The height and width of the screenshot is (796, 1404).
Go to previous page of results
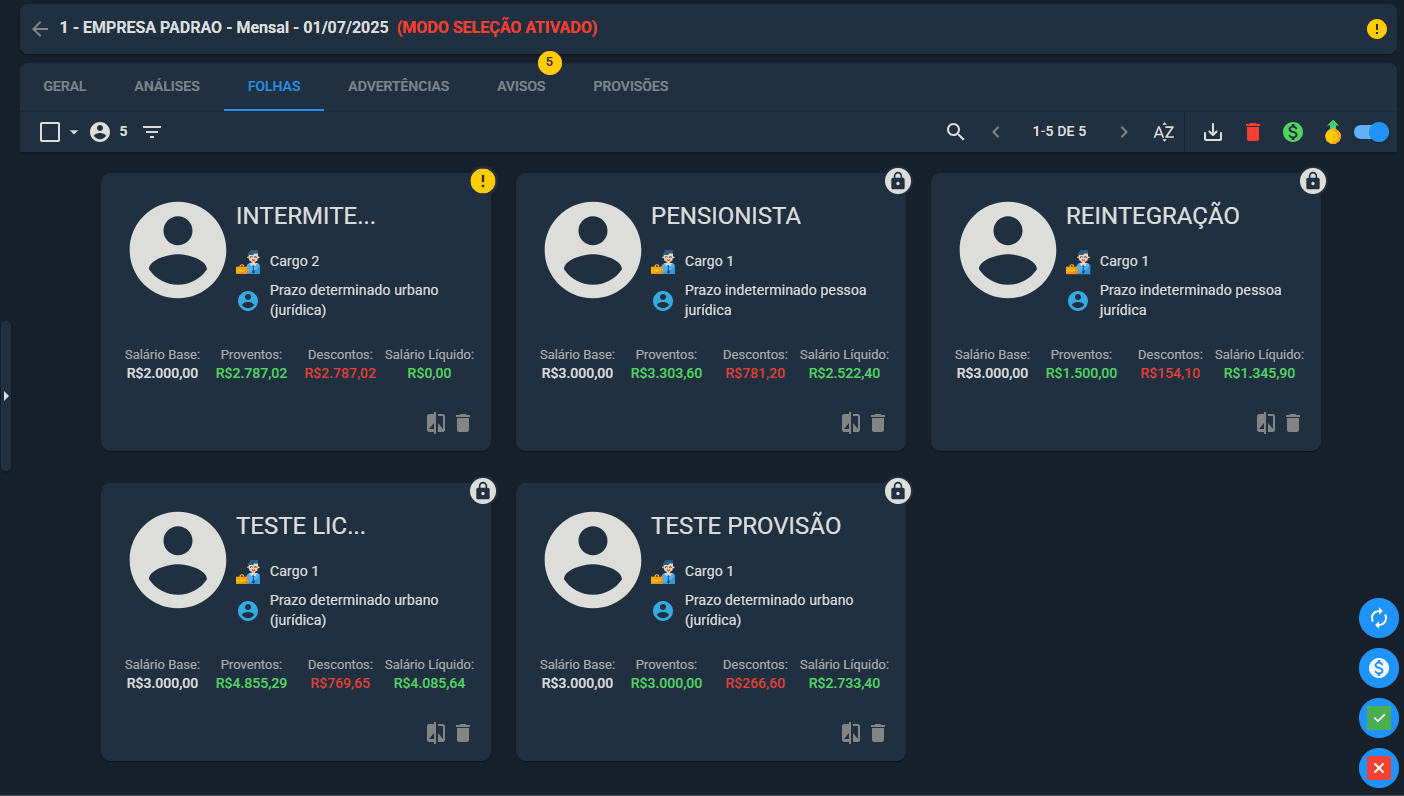pos(995,132)
